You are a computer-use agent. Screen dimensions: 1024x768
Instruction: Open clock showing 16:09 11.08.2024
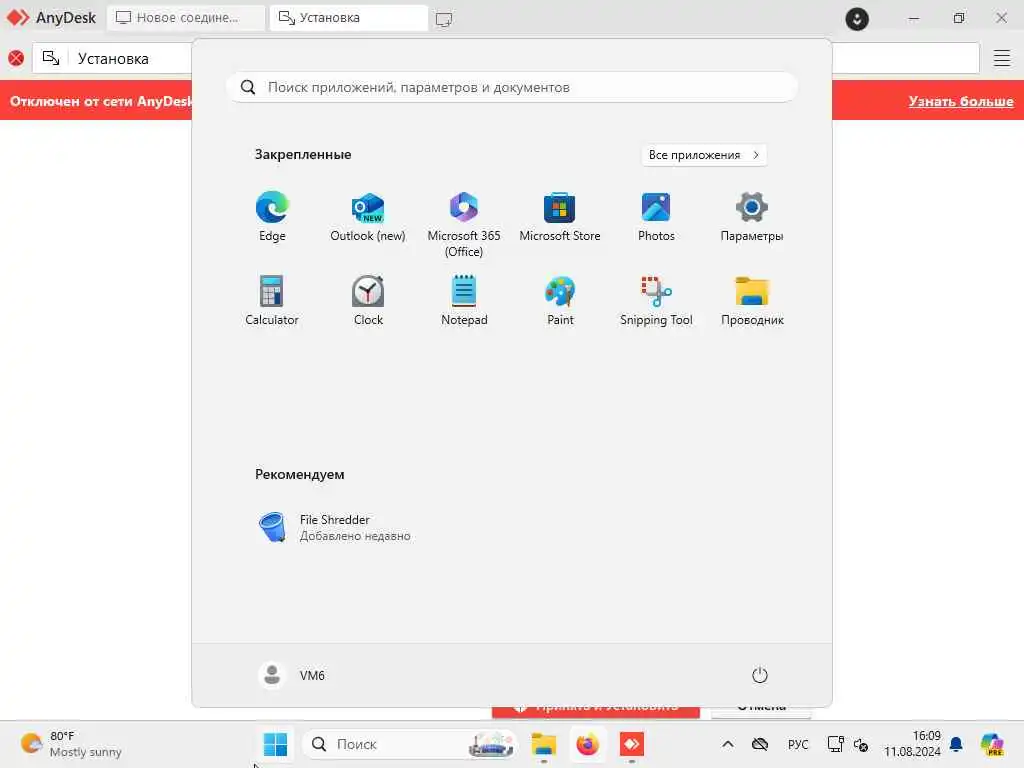pyautogui.click(x=912, y=744)
